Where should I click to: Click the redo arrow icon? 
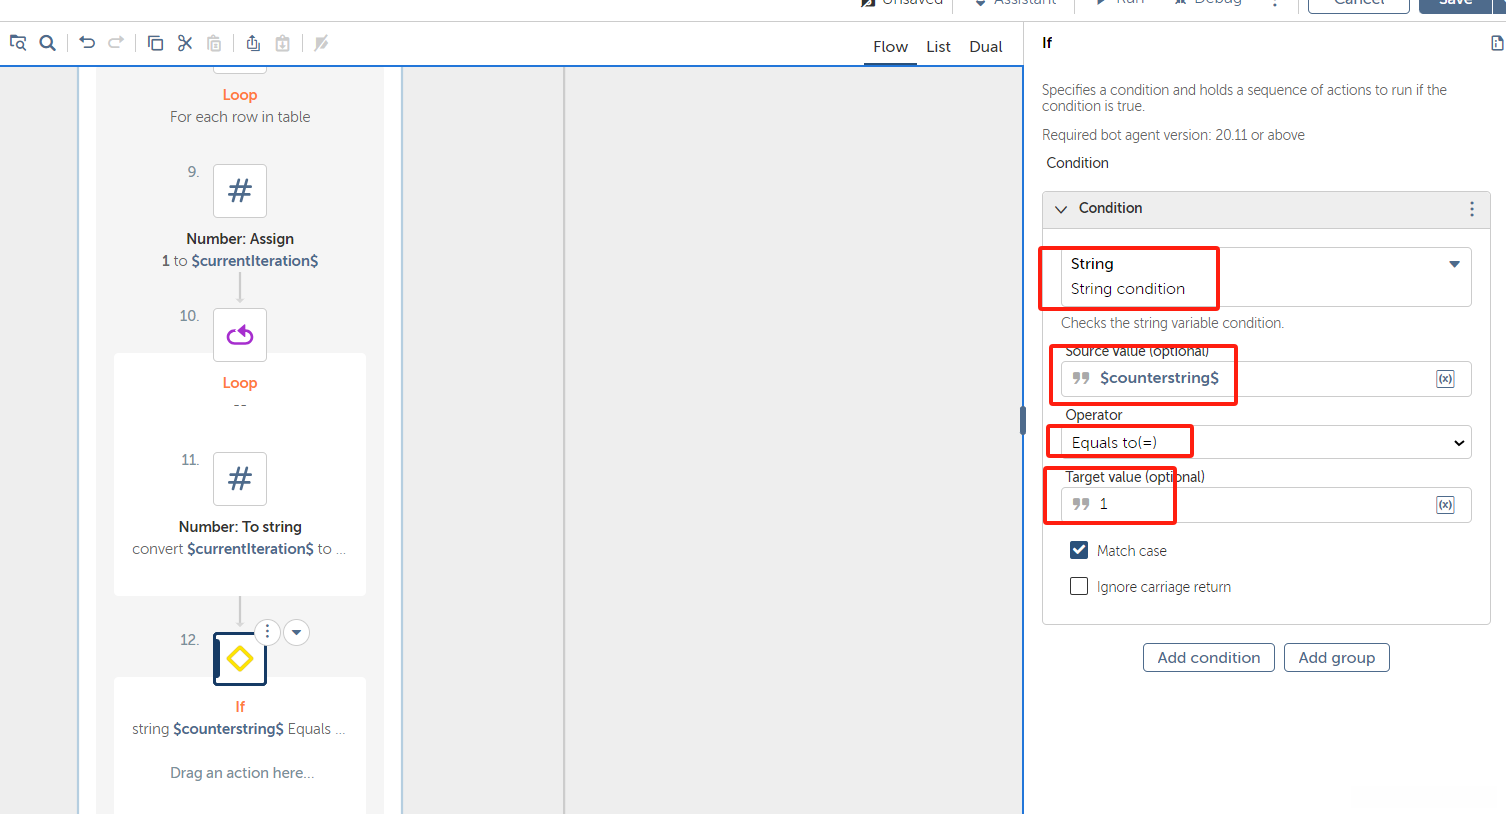point(116,43)
